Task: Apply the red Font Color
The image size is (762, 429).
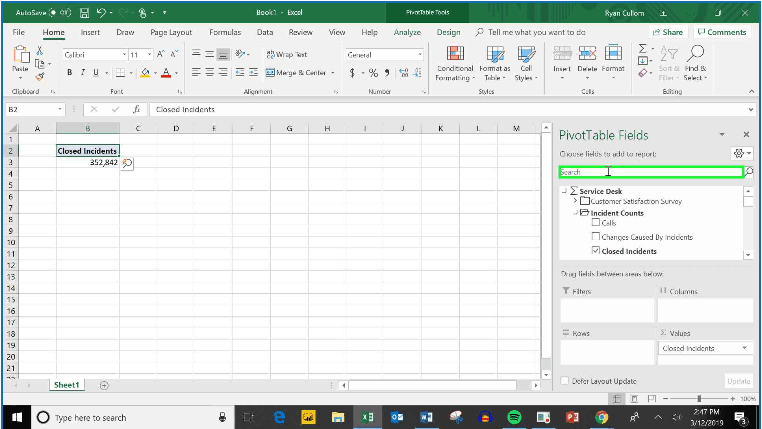Action: click(x=166, y=73)
